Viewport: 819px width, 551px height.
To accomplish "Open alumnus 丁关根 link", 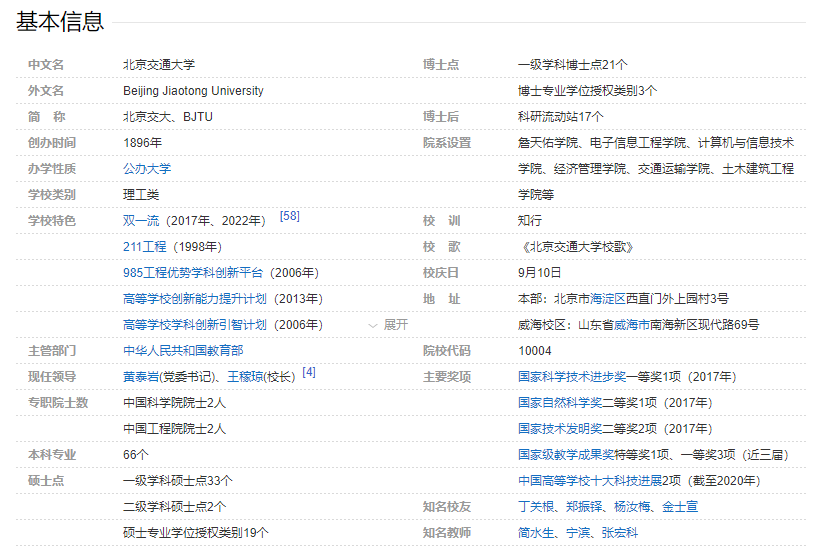I will point(536,507).
